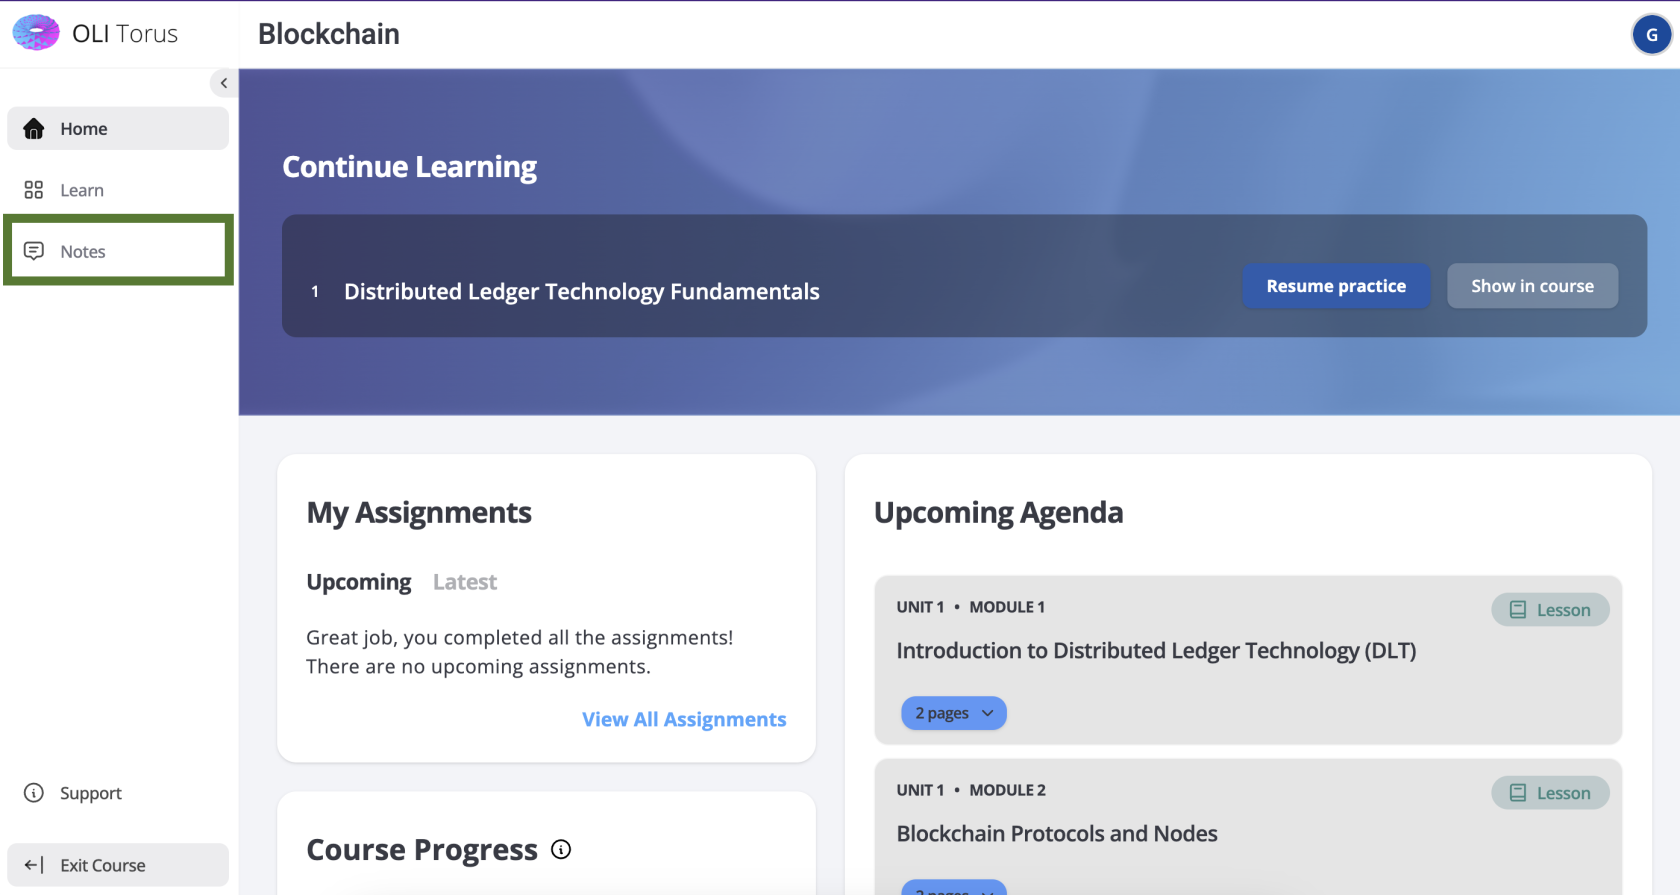Click the Resume practice button
This screenshot has height=895, width=1680.
click(x=1335, y=286)
